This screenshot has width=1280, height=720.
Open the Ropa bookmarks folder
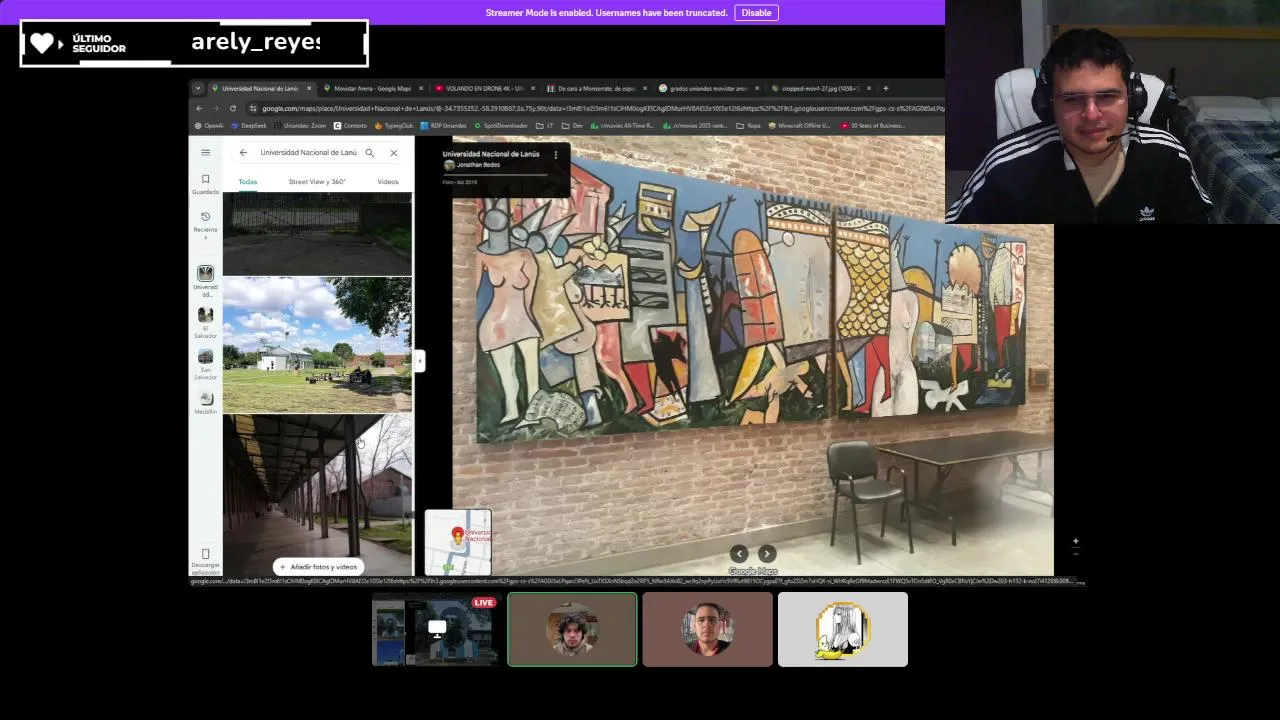pos(749,126)
